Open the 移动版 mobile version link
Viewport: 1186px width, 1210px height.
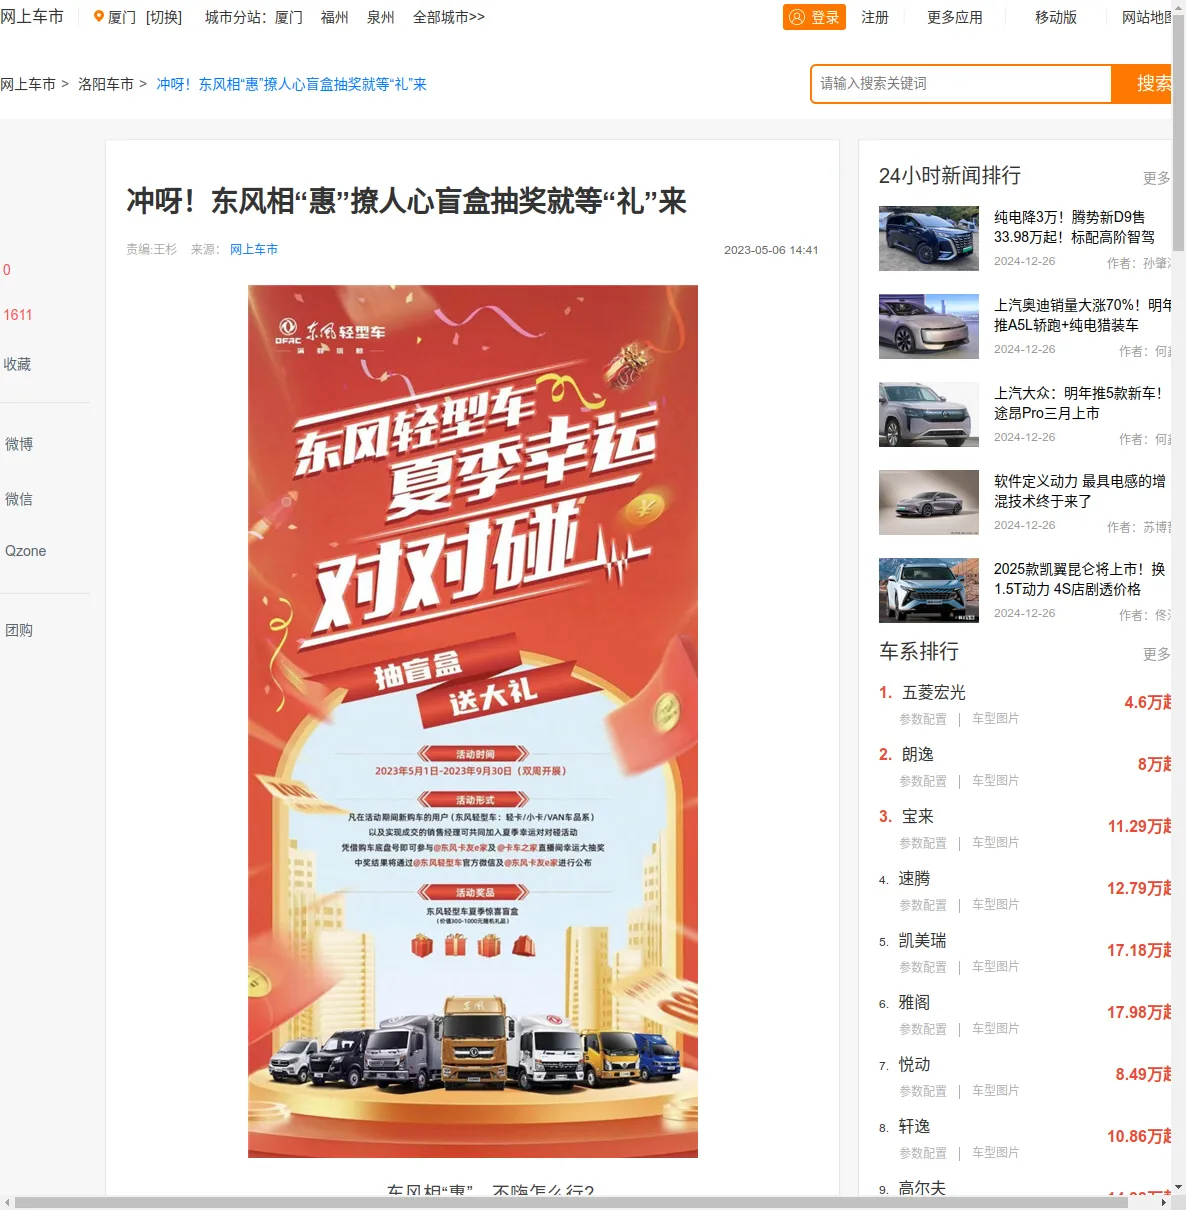pos(1056,17)
